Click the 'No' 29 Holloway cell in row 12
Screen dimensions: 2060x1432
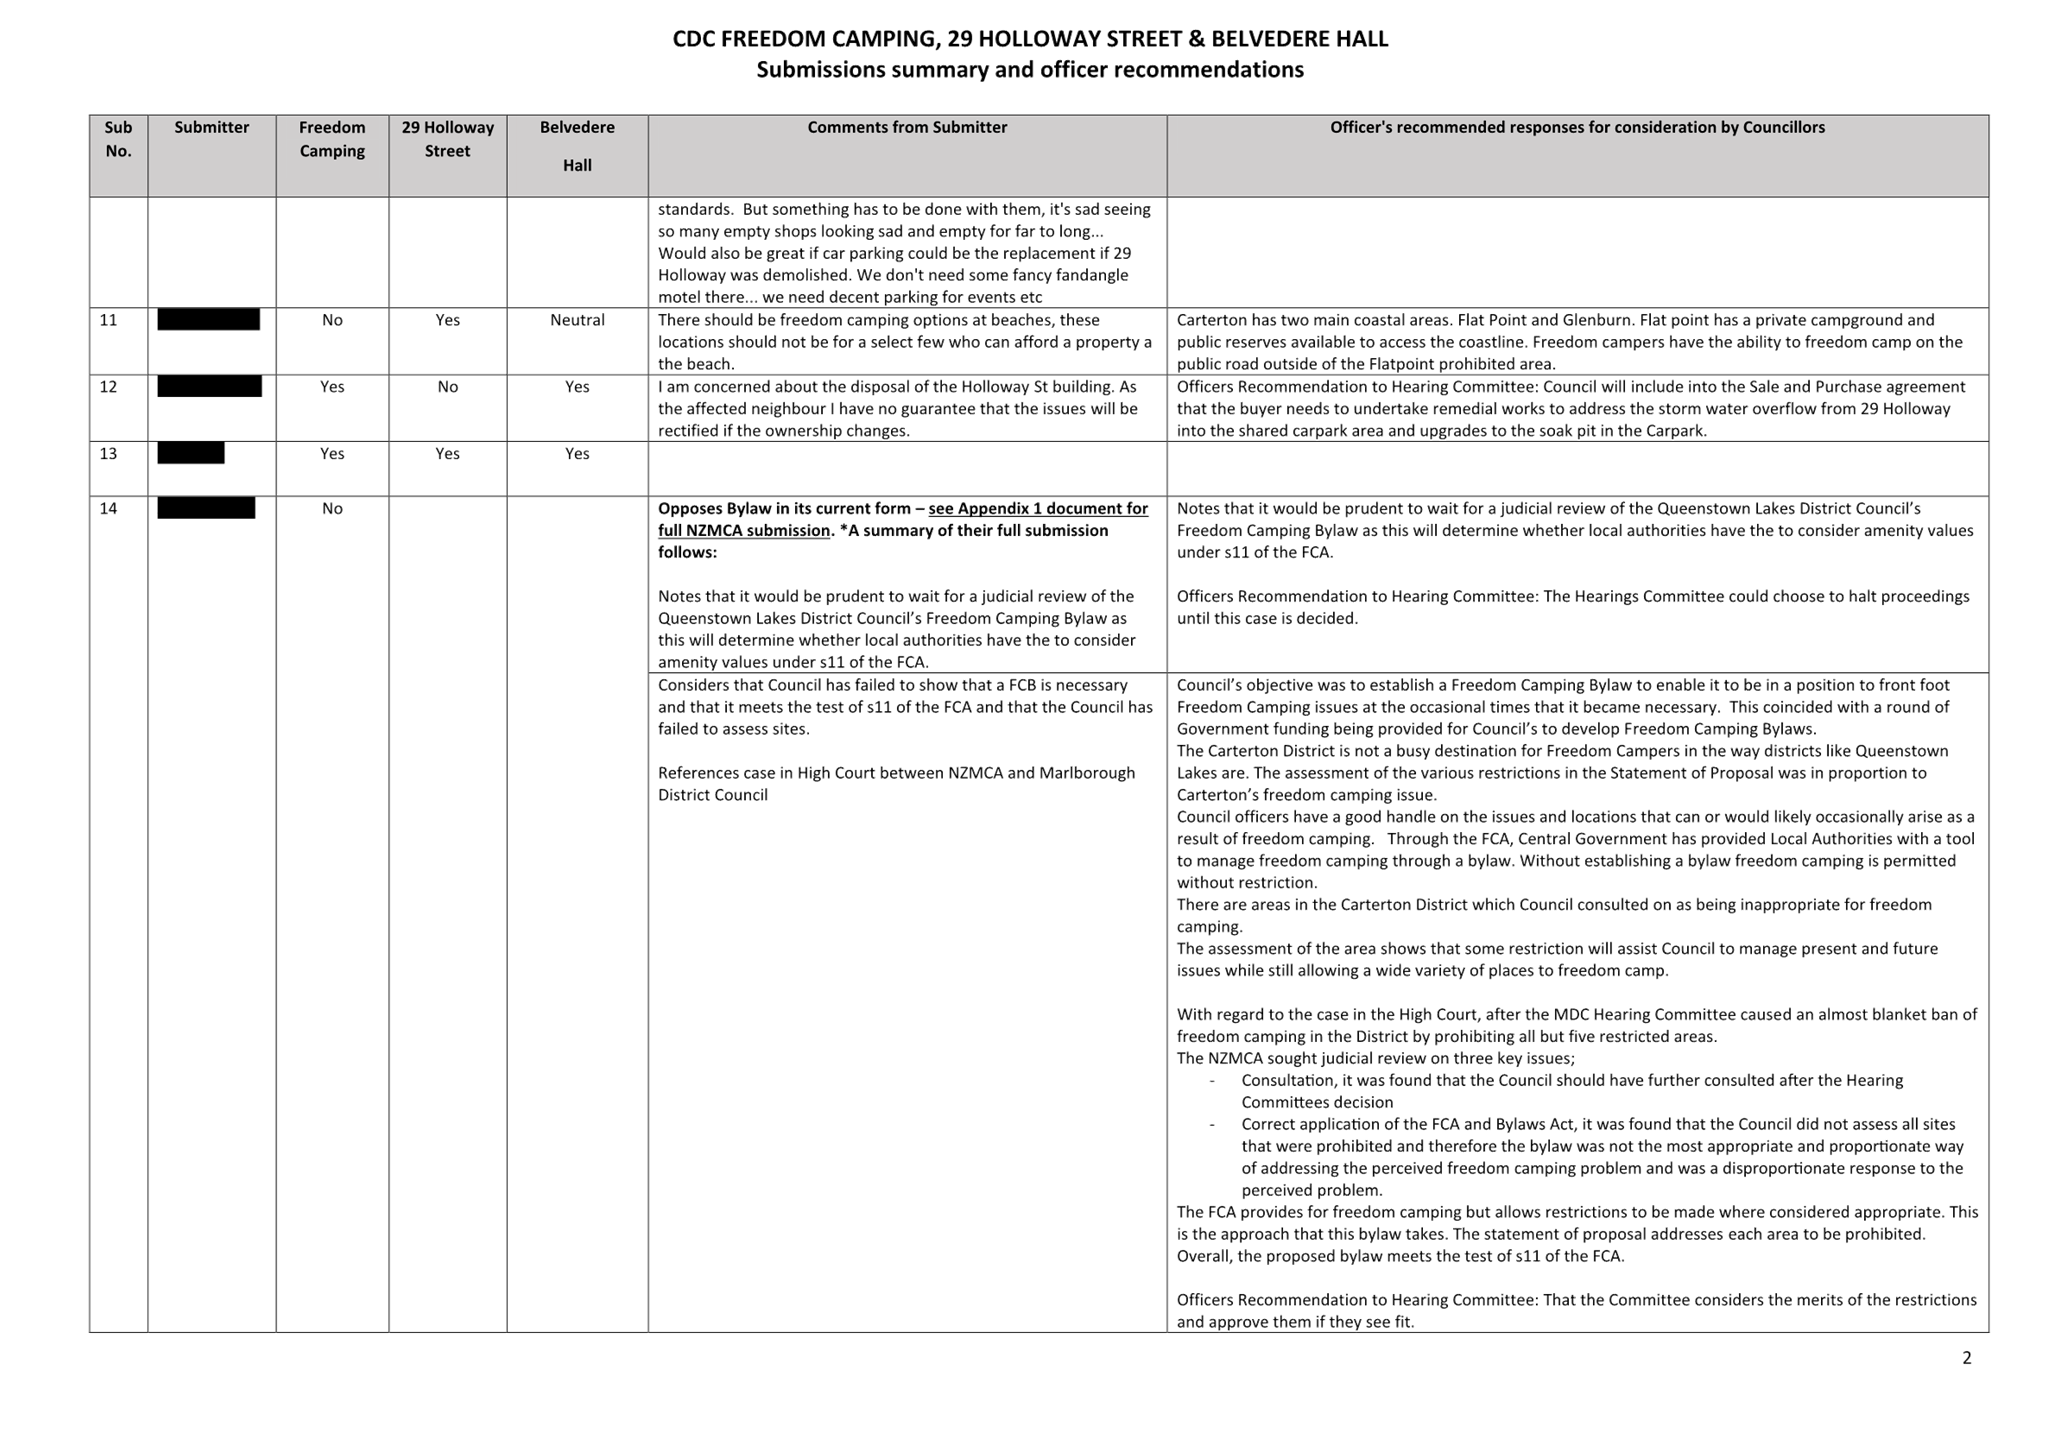pyautogui.click(x=447, y=387)
